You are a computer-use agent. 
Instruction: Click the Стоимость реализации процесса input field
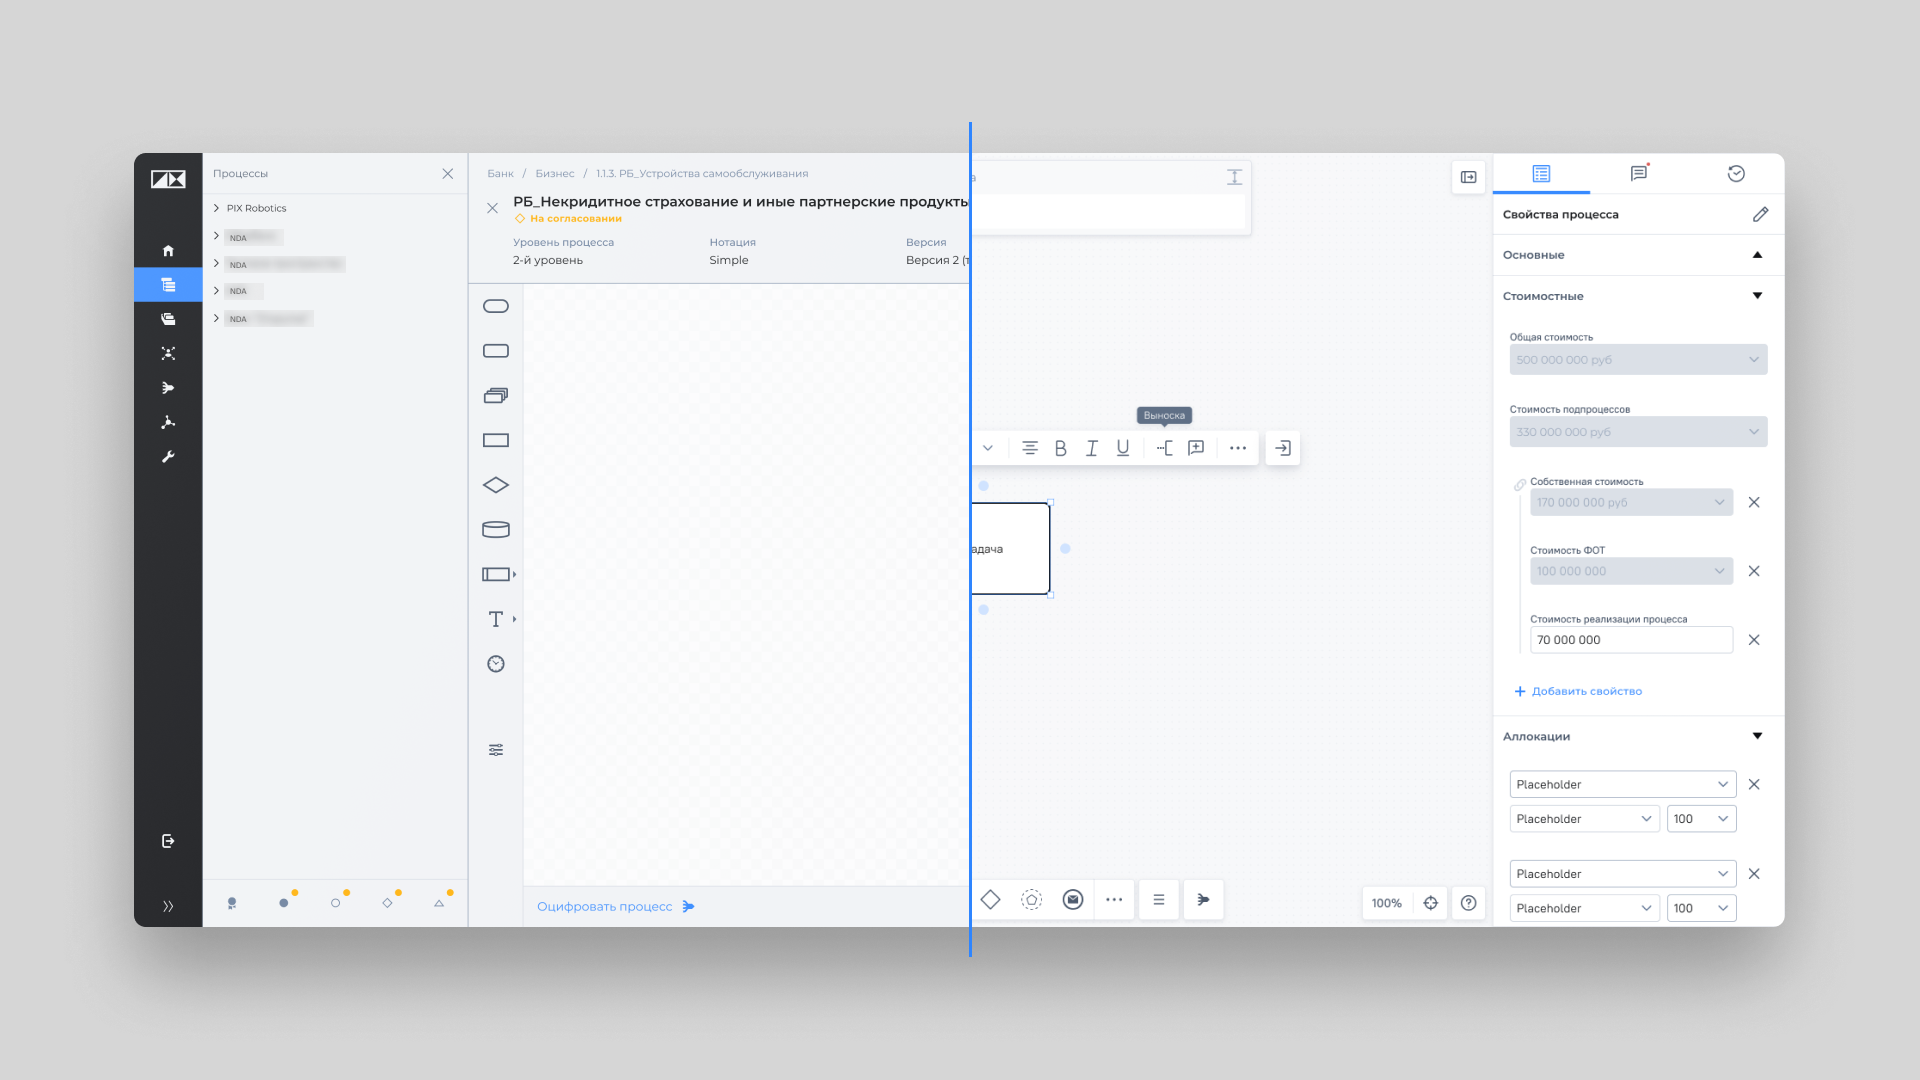(x=1632, y=640)
